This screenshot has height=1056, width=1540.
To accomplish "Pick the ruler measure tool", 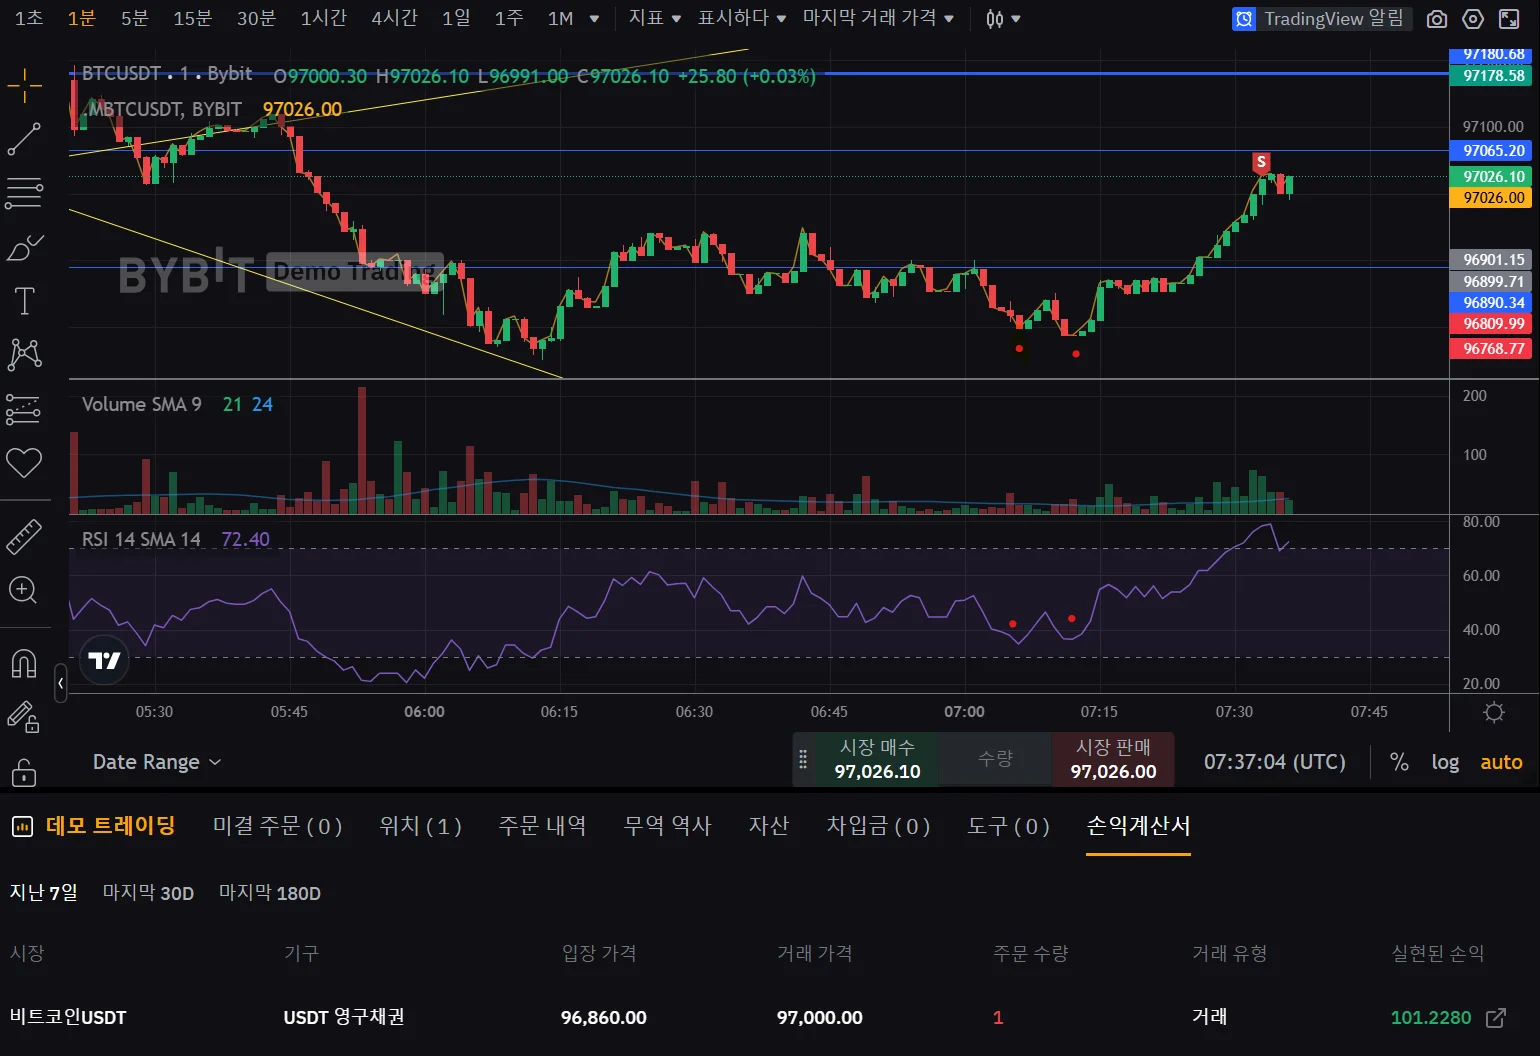I will tap(25, 537).
